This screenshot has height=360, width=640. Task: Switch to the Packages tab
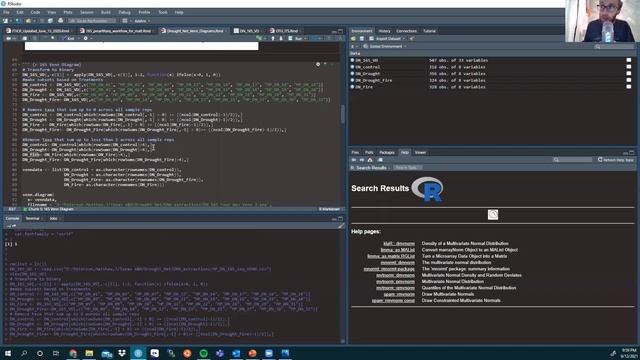(x=387, y=153)
